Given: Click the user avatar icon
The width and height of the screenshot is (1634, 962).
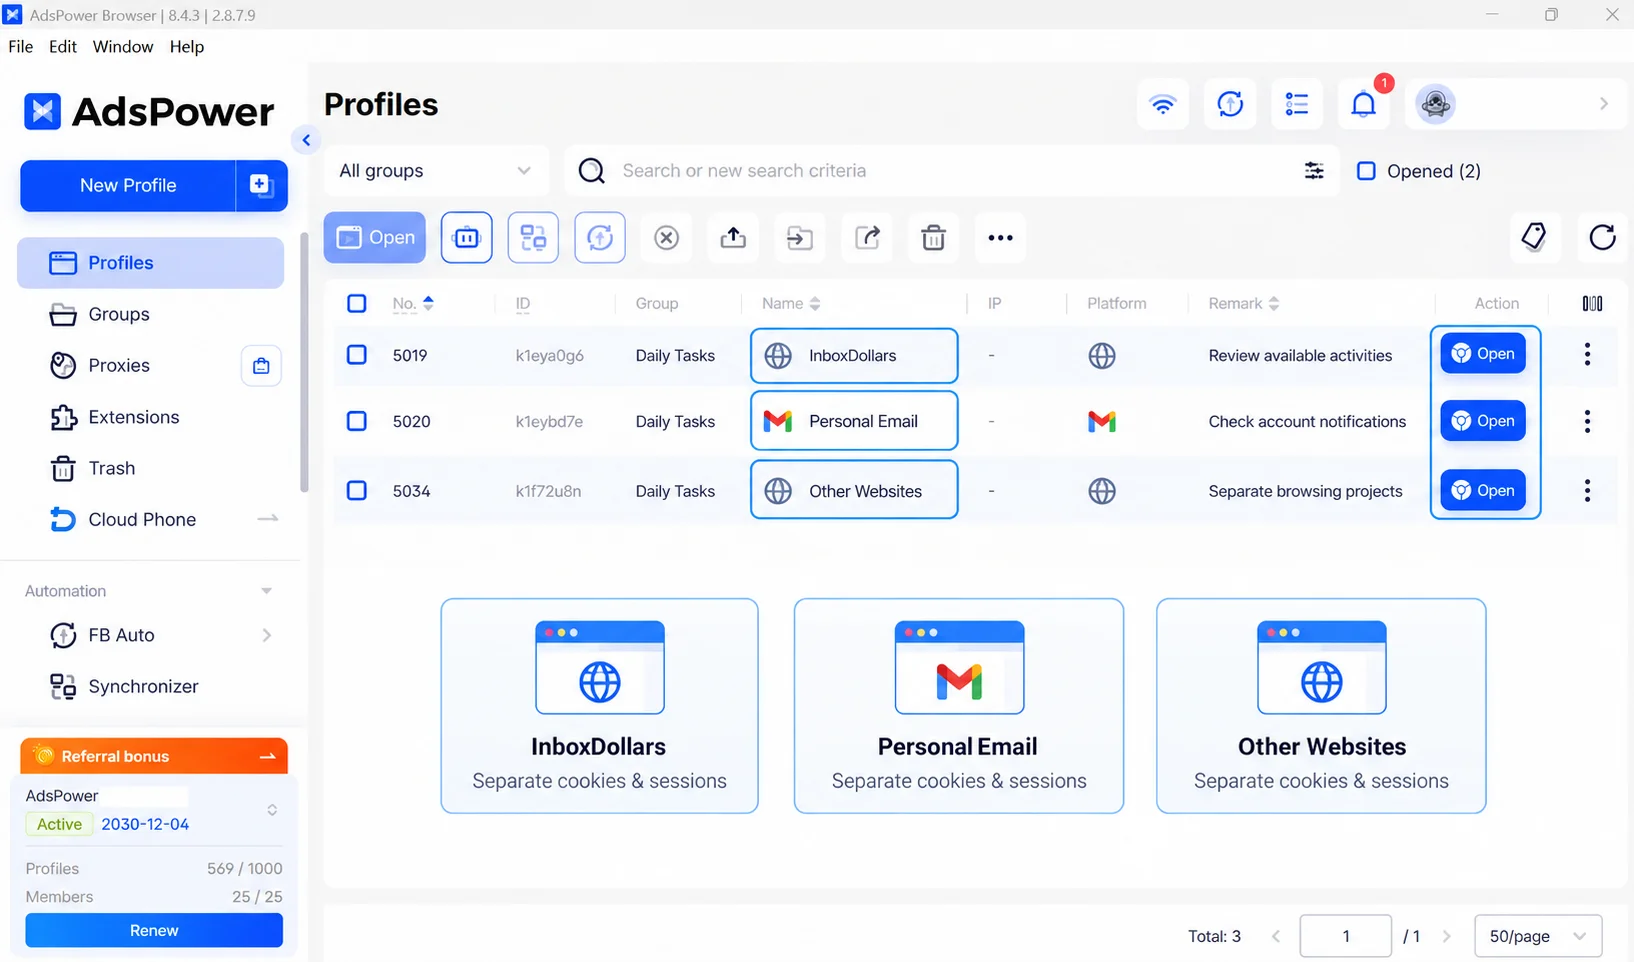Looking at the screenshot, I should point(1435,104).
